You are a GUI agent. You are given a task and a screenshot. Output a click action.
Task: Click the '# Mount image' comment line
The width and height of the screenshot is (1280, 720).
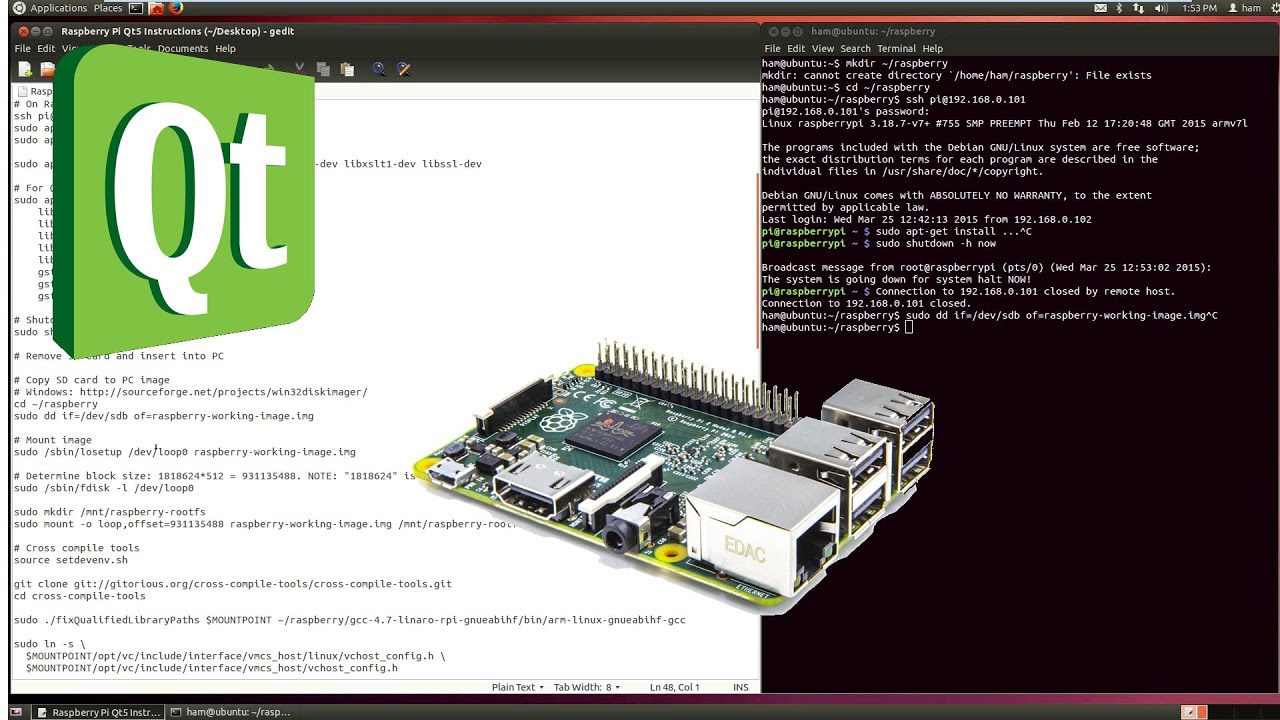[53, 440]
